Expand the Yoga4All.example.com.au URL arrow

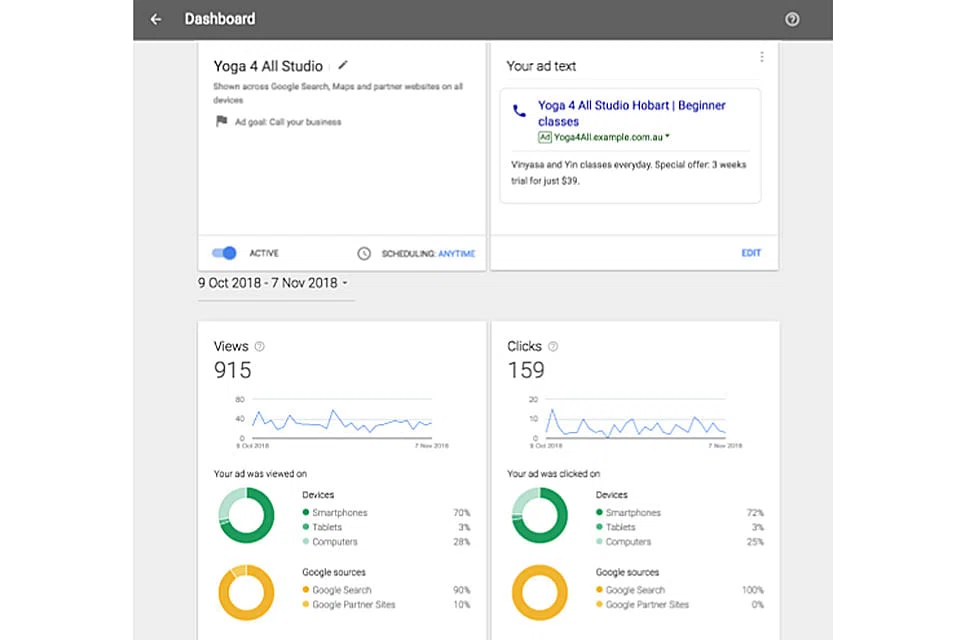[x=667, y=137]
